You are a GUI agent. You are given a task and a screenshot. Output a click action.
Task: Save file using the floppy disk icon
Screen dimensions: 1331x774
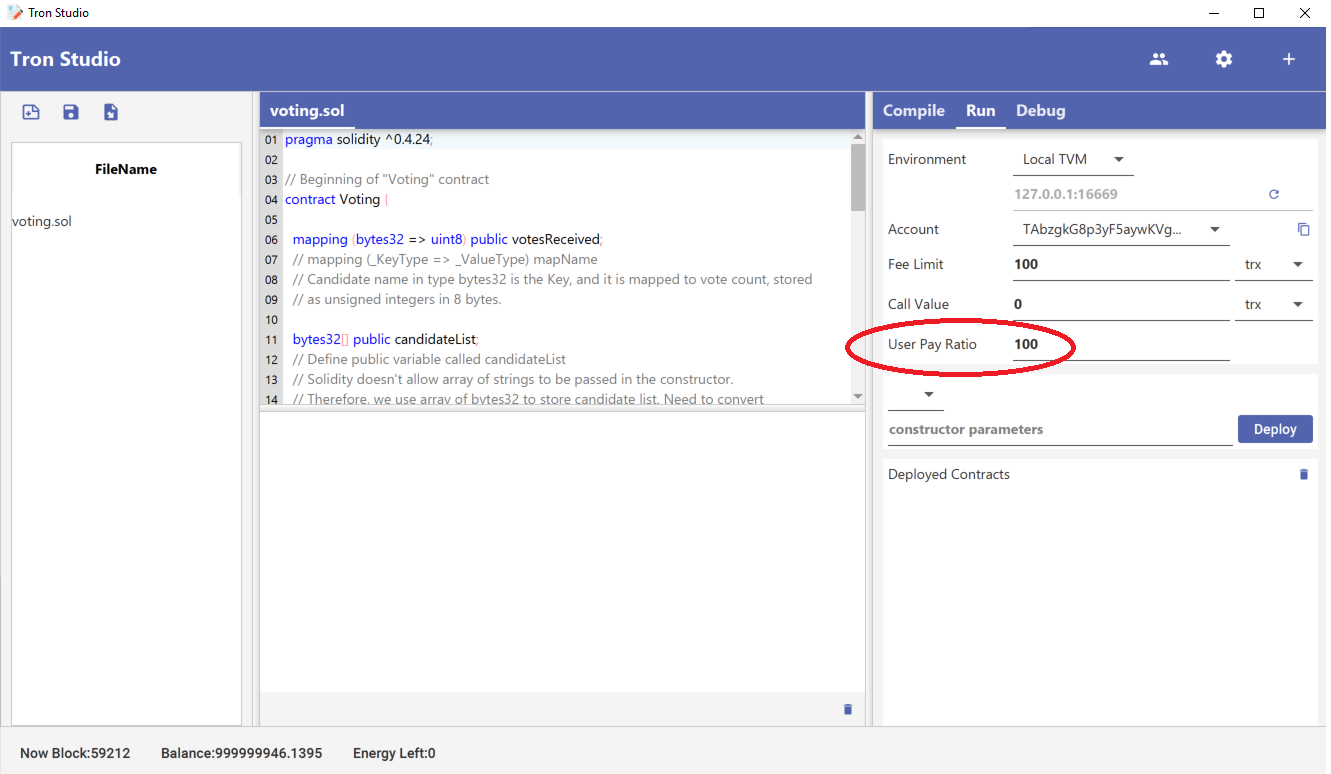[71, 112]
